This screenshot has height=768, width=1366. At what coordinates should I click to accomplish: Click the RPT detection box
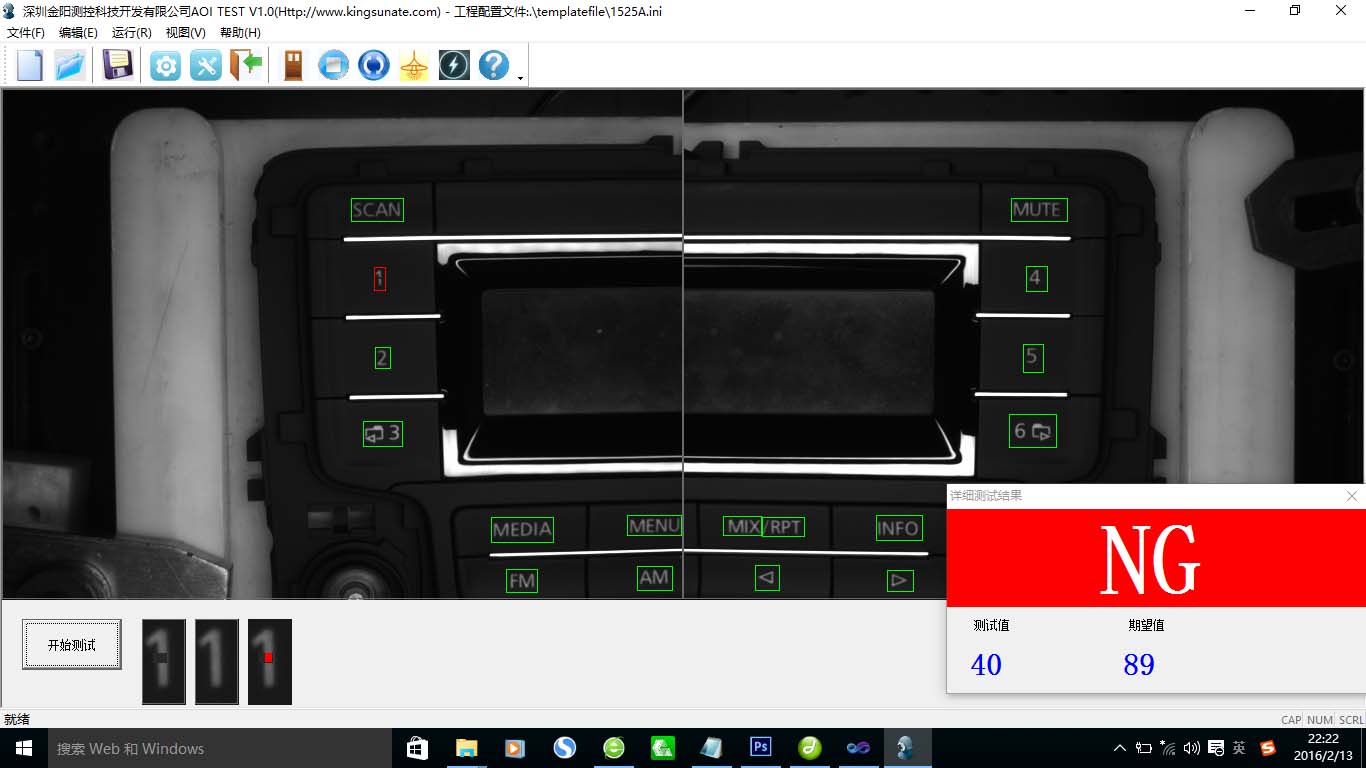tap(783, 527)
